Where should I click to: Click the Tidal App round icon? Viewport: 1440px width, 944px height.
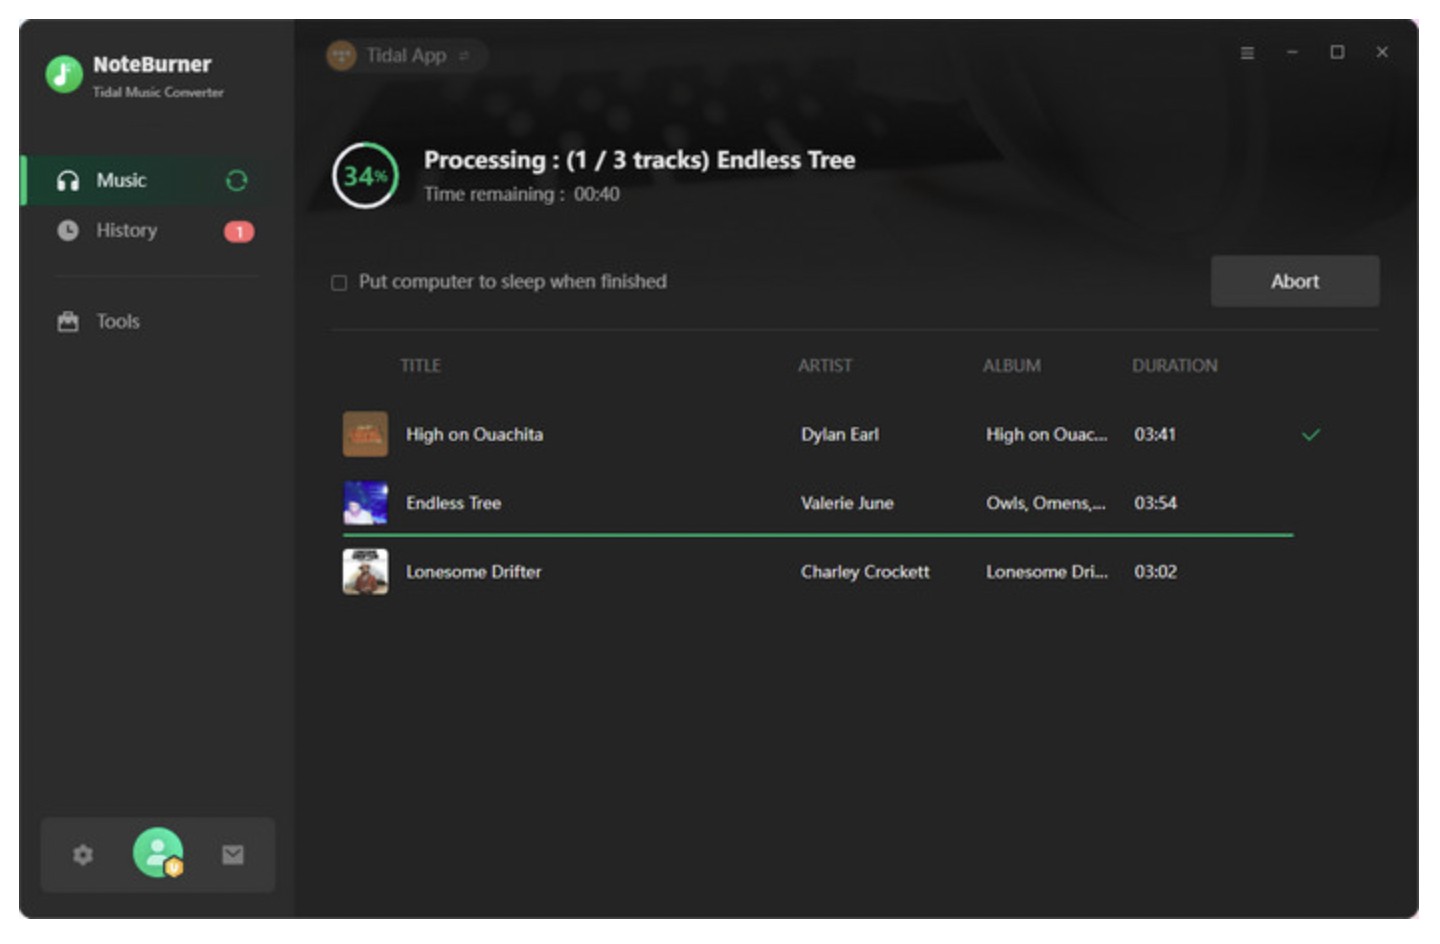pyautogui.click(x=342, y=56)
